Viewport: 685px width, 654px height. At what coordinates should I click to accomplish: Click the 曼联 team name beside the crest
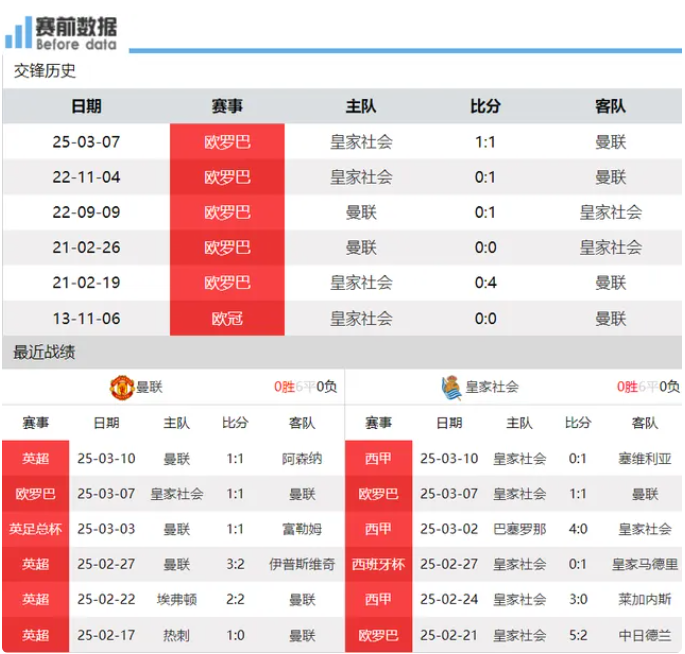point(149,387)
